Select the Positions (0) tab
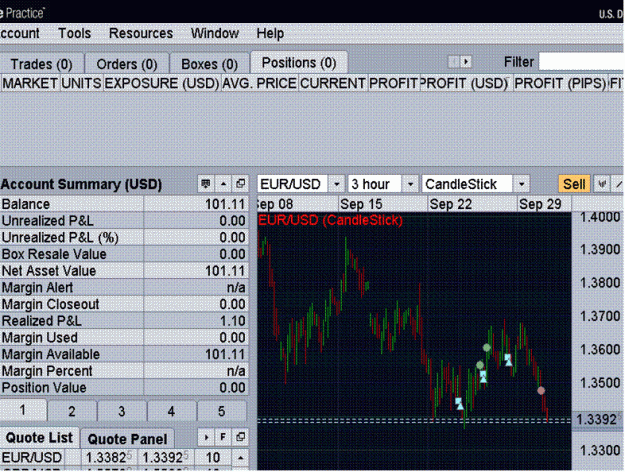Screen dimensions: 625x472 point(299,63)
